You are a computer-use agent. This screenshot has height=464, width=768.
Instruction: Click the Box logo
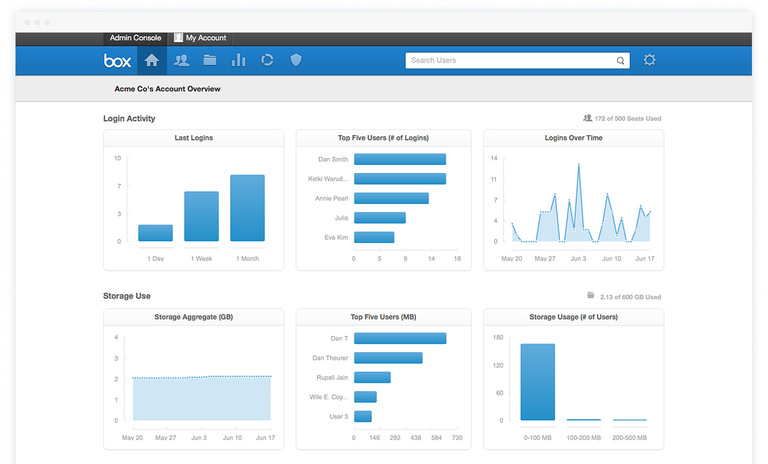117,60
